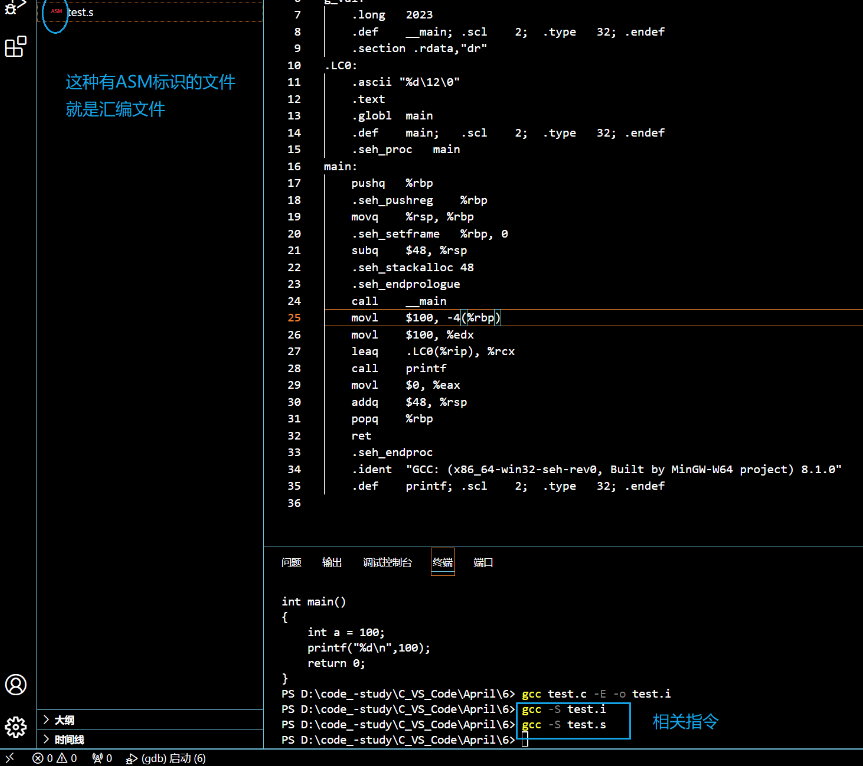863x766 pixels.
Task: Click the 'call printf' instruction
Action: (398, 368)
